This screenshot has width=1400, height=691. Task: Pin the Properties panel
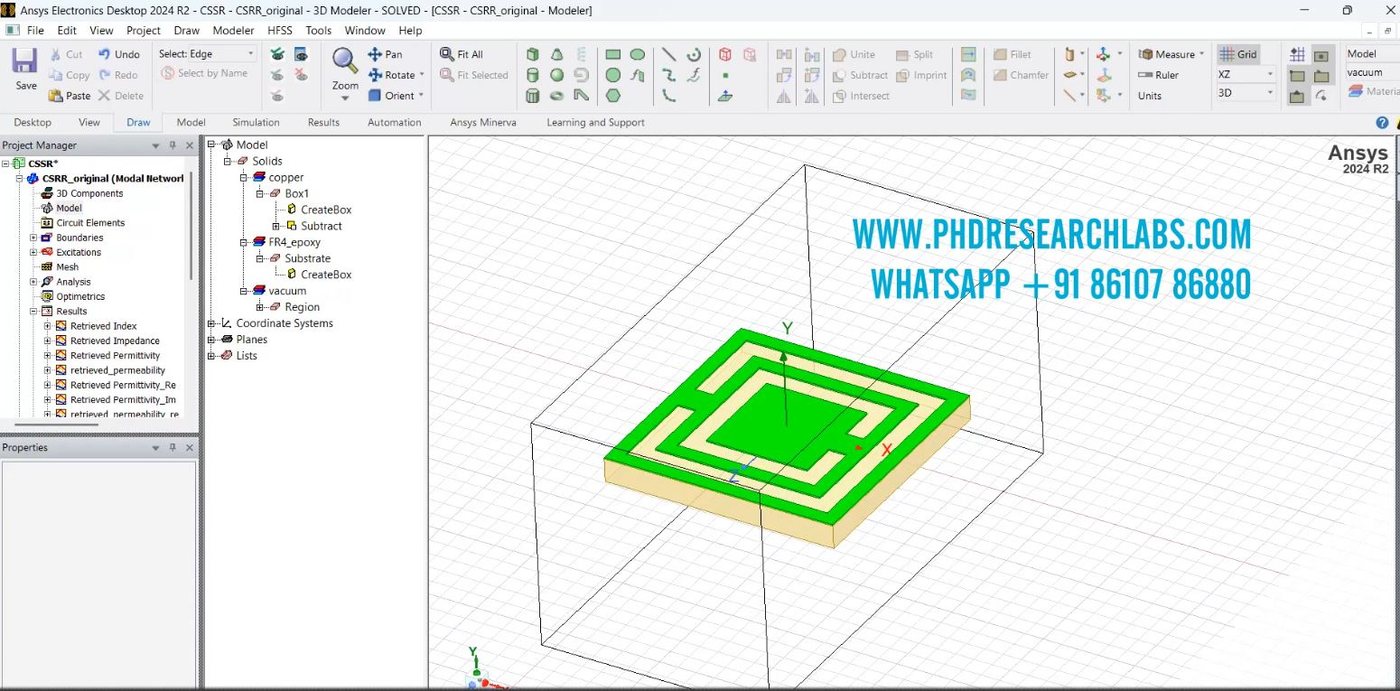(x=172, y=448)
